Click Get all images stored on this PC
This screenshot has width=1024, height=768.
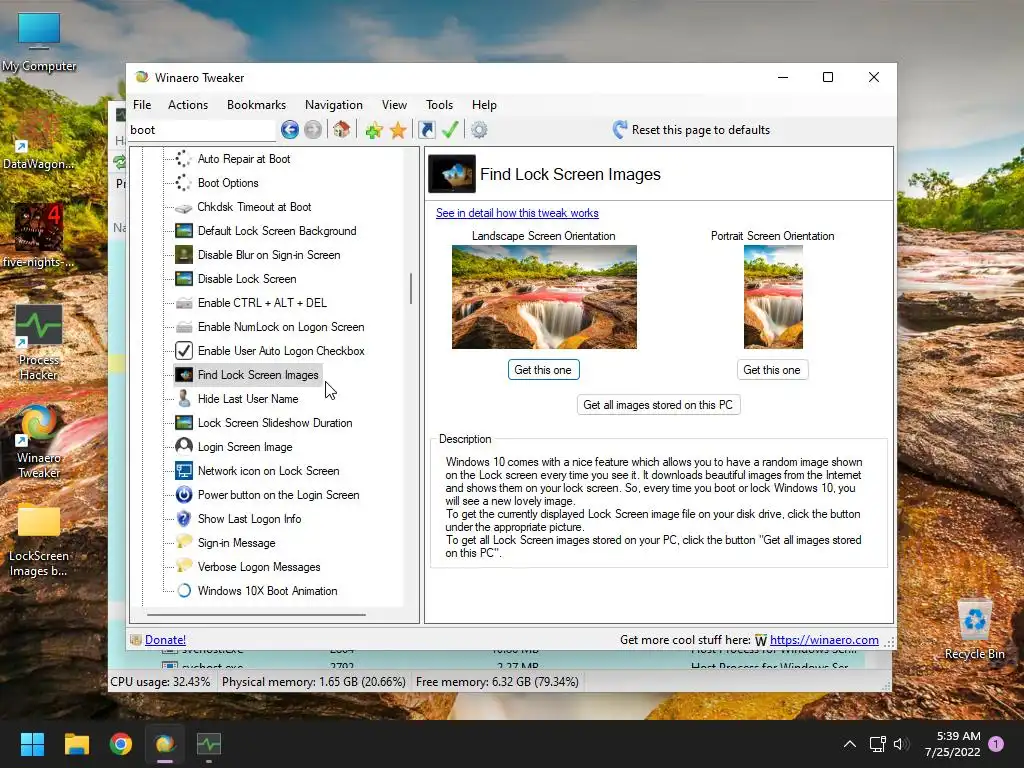click(658, 405)
